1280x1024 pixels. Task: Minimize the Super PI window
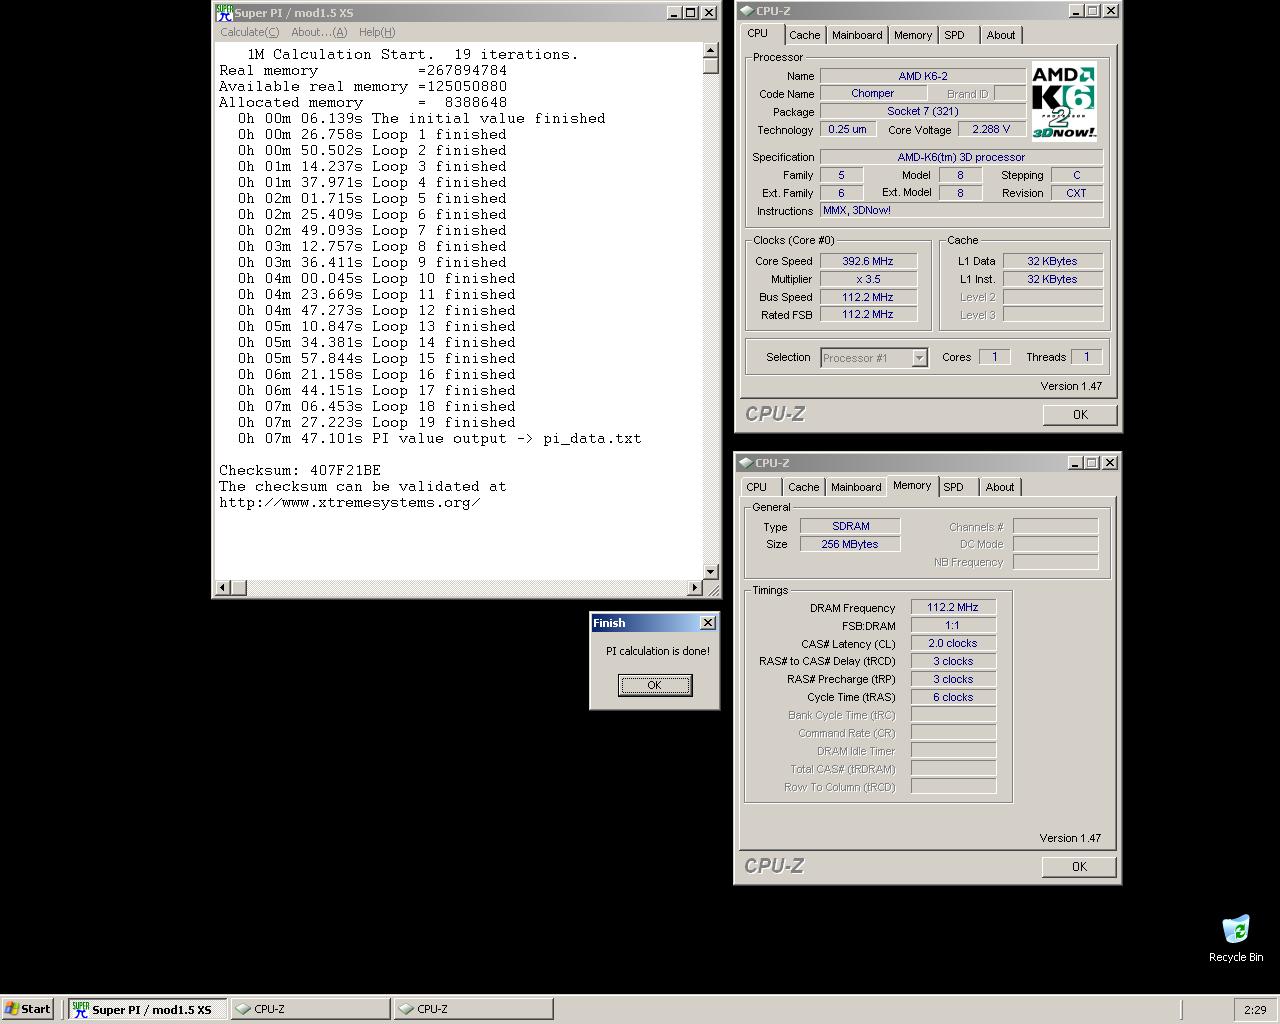(x=675, y=13)
